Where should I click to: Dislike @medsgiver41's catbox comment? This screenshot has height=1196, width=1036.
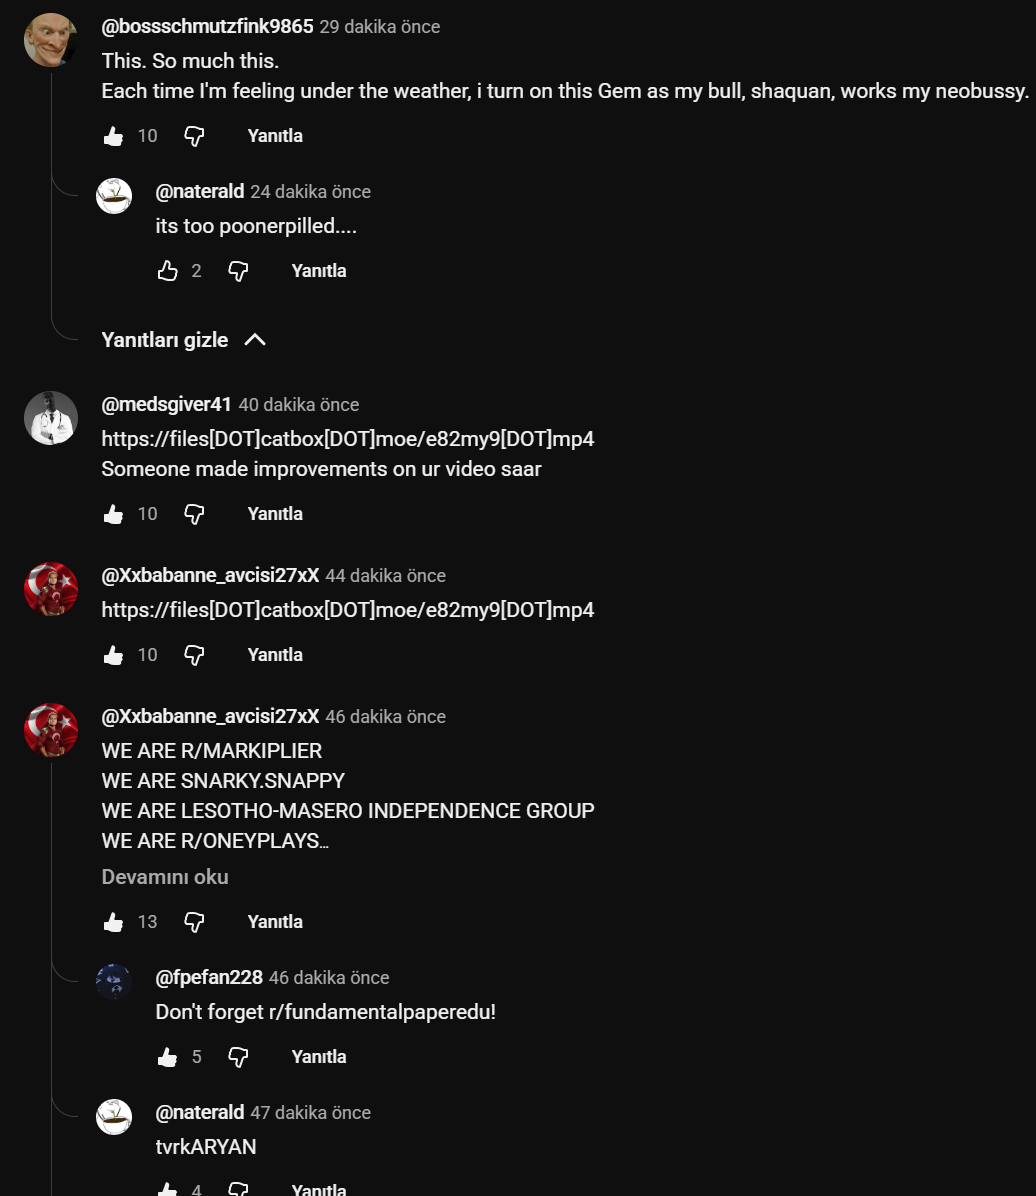point(195,514)
